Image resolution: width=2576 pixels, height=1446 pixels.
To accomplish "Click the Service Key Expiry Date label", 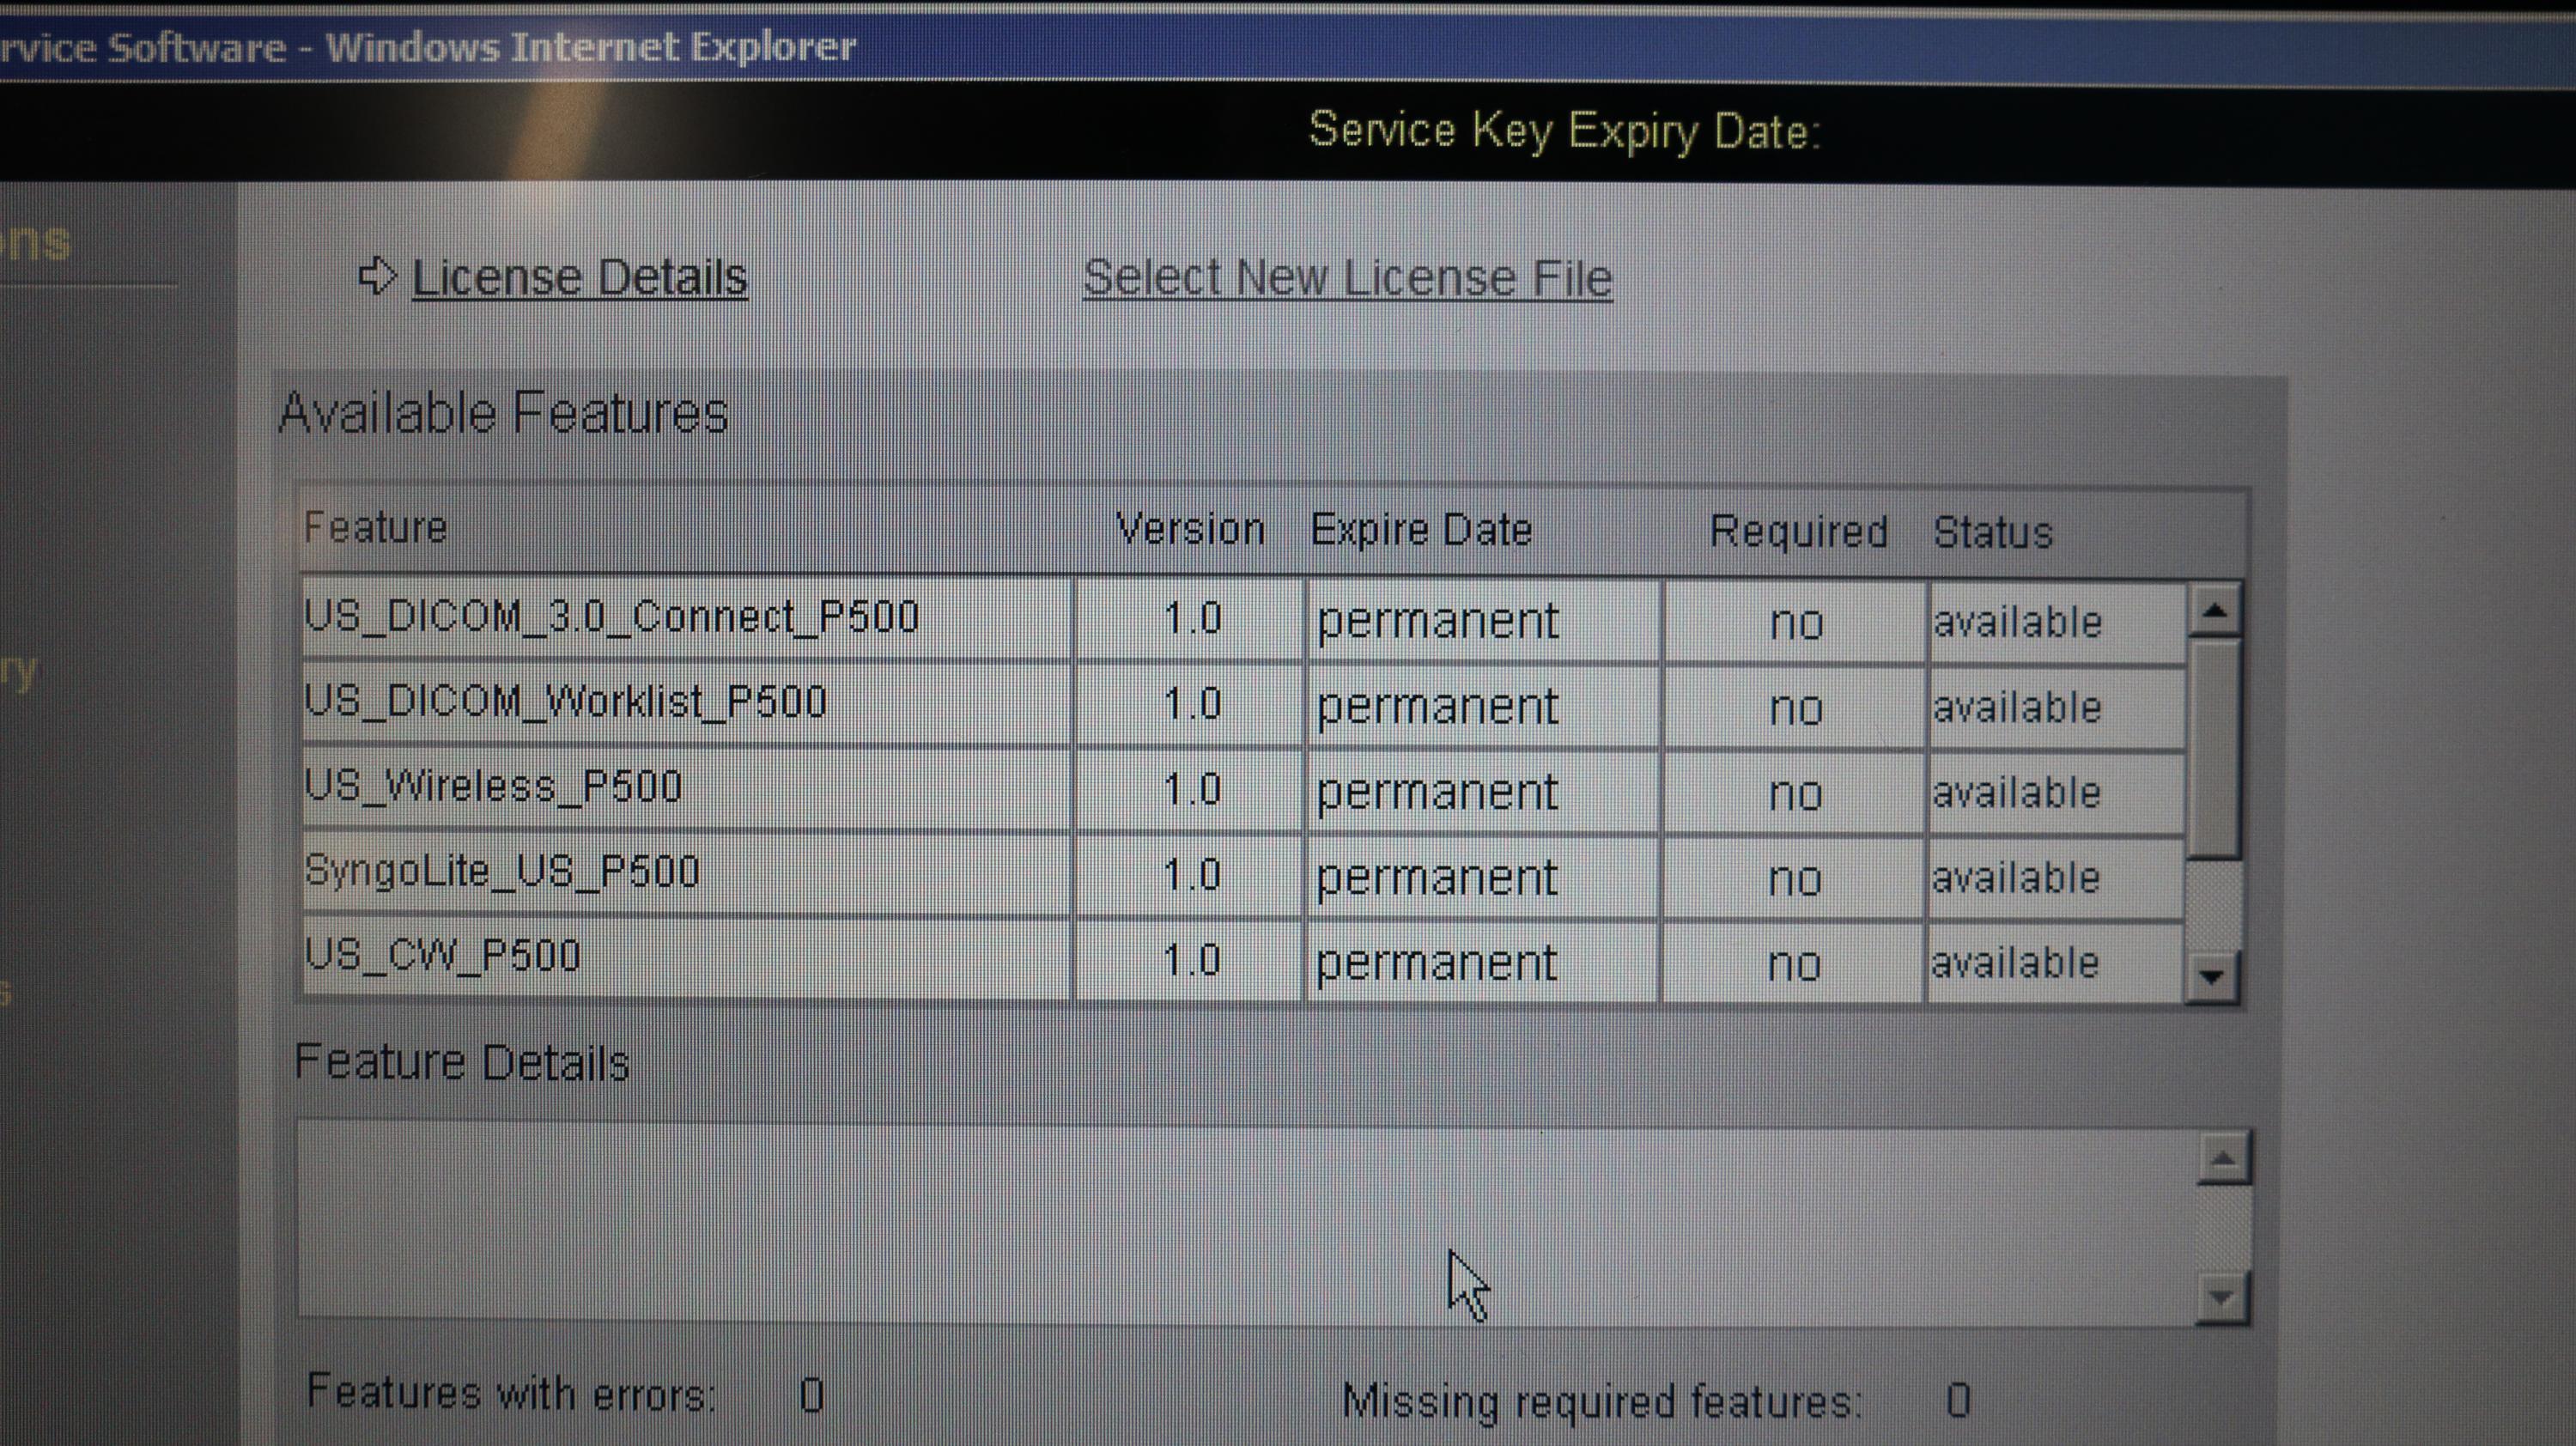I will point(1564,131).
